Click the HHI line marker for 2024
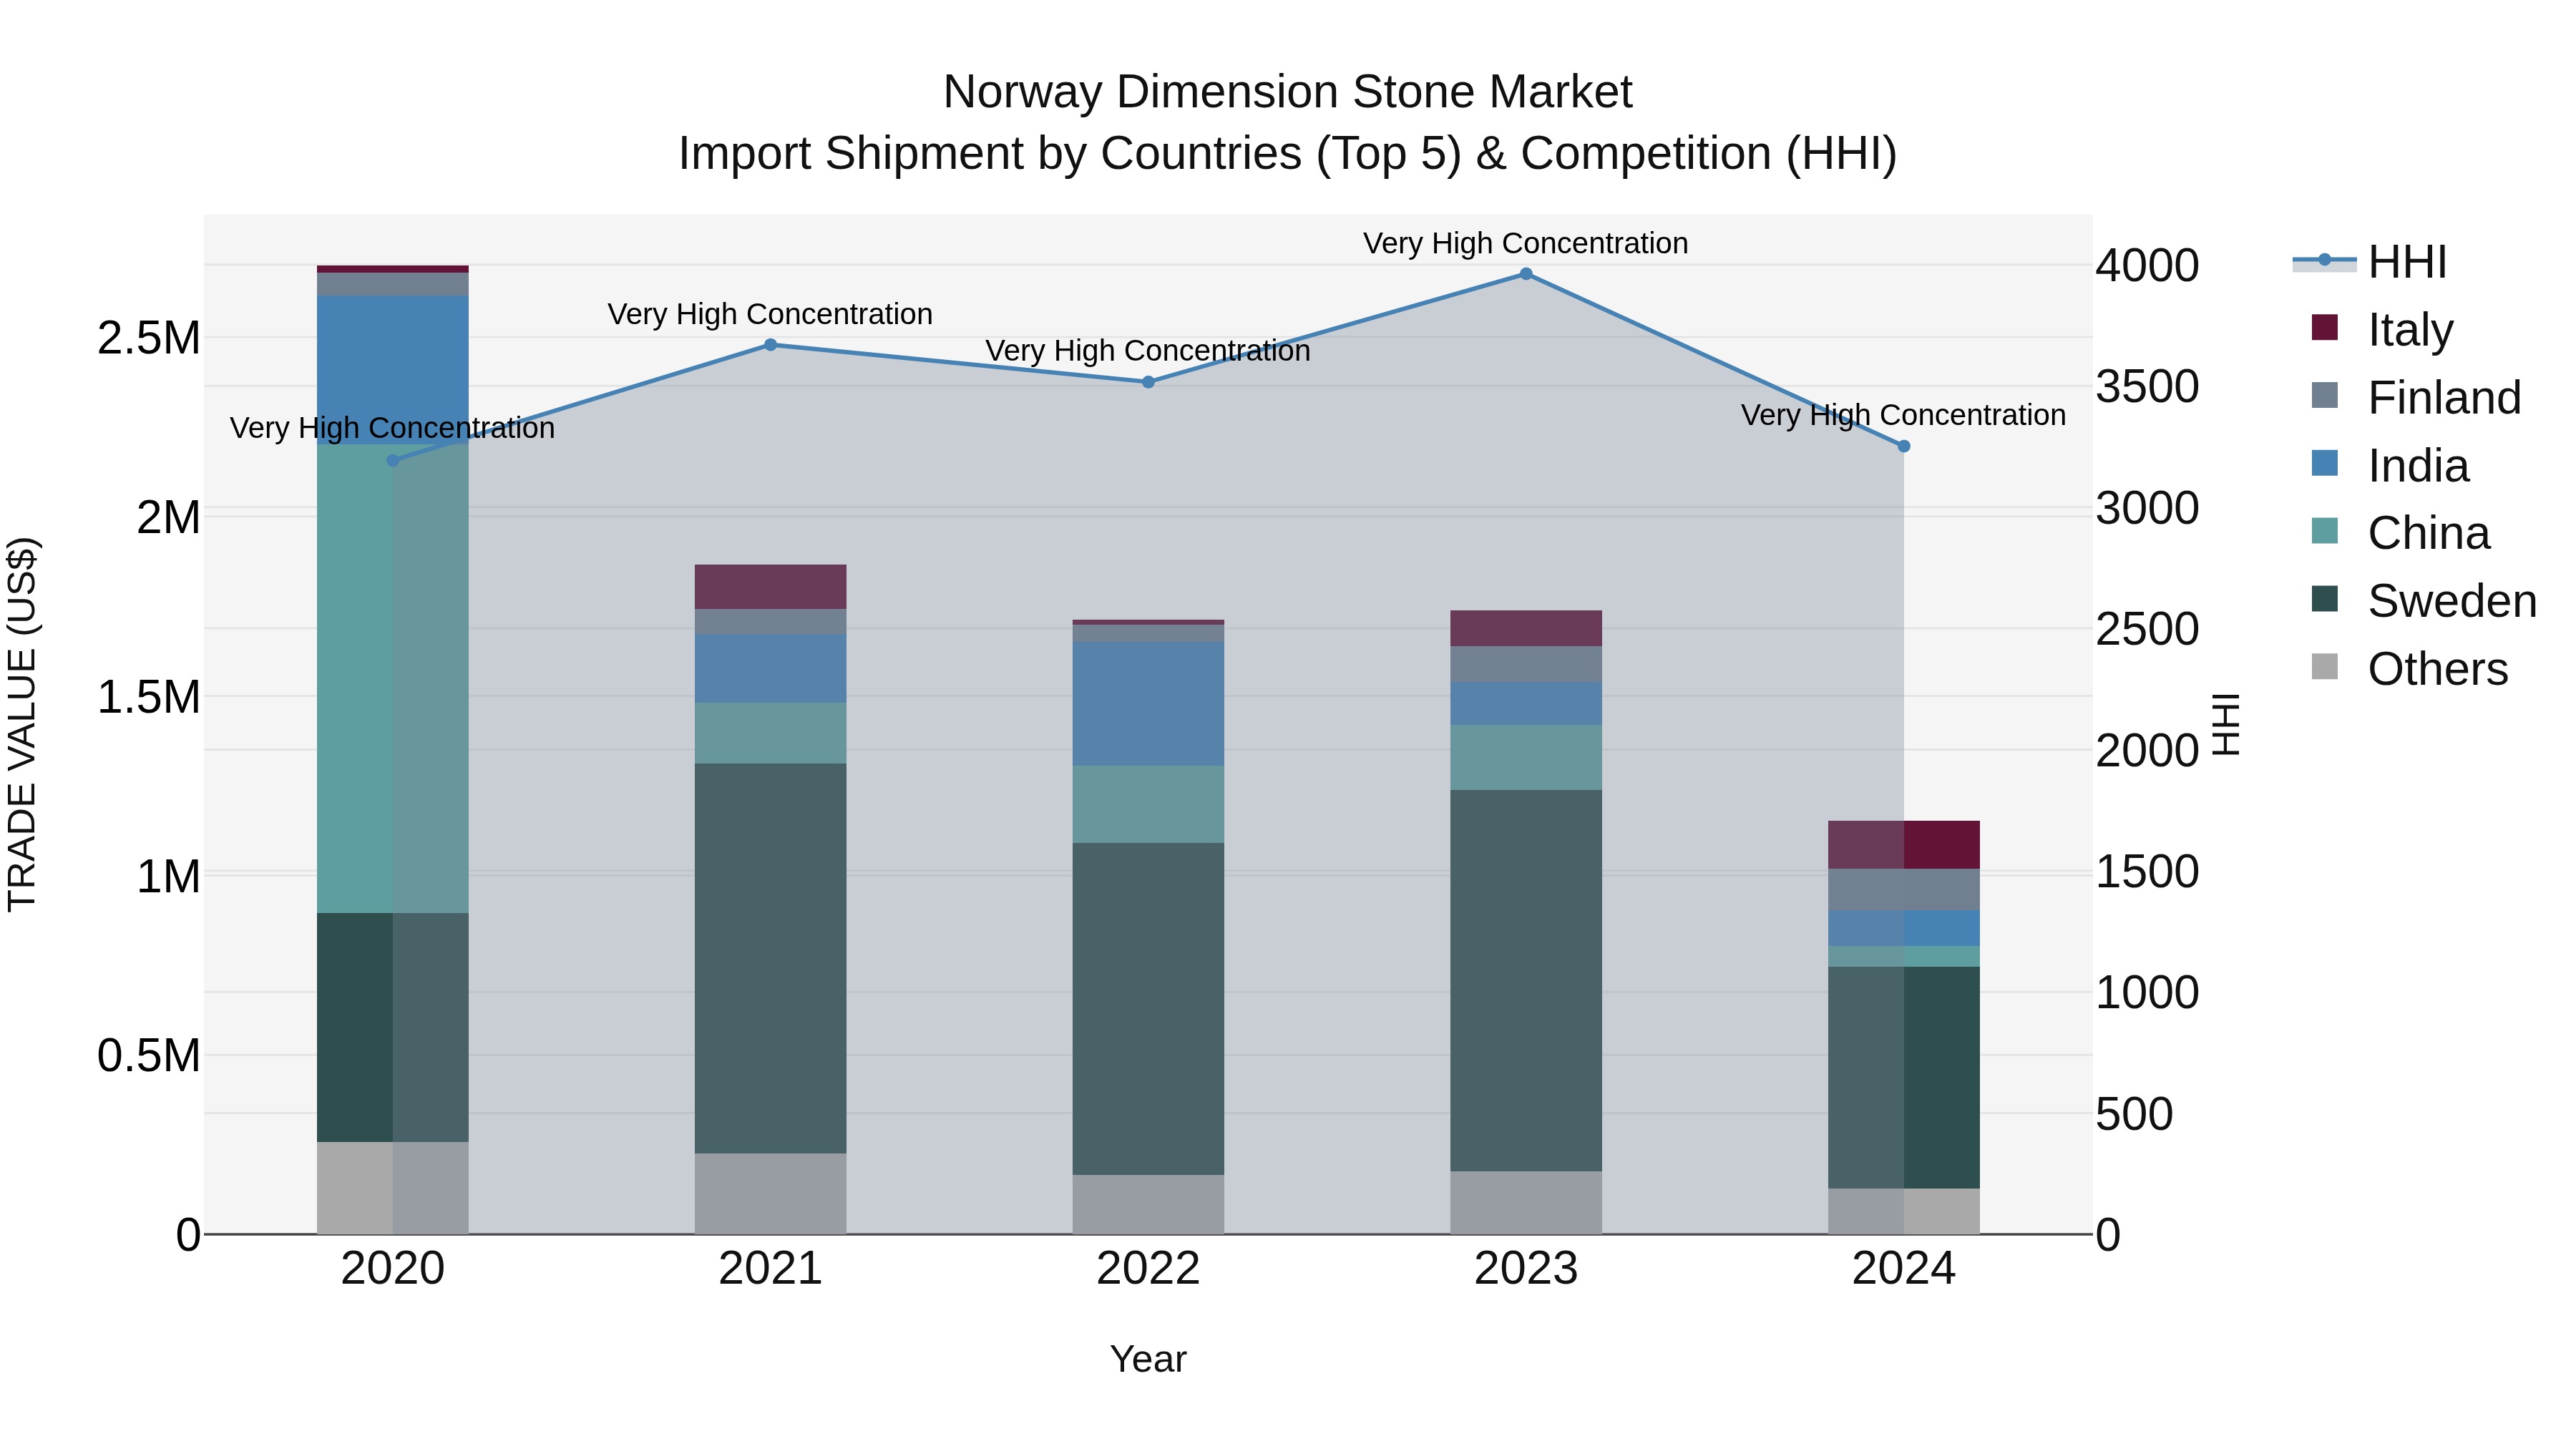This screenshot has width=2576, height=1449. (x=1904, y=447)
